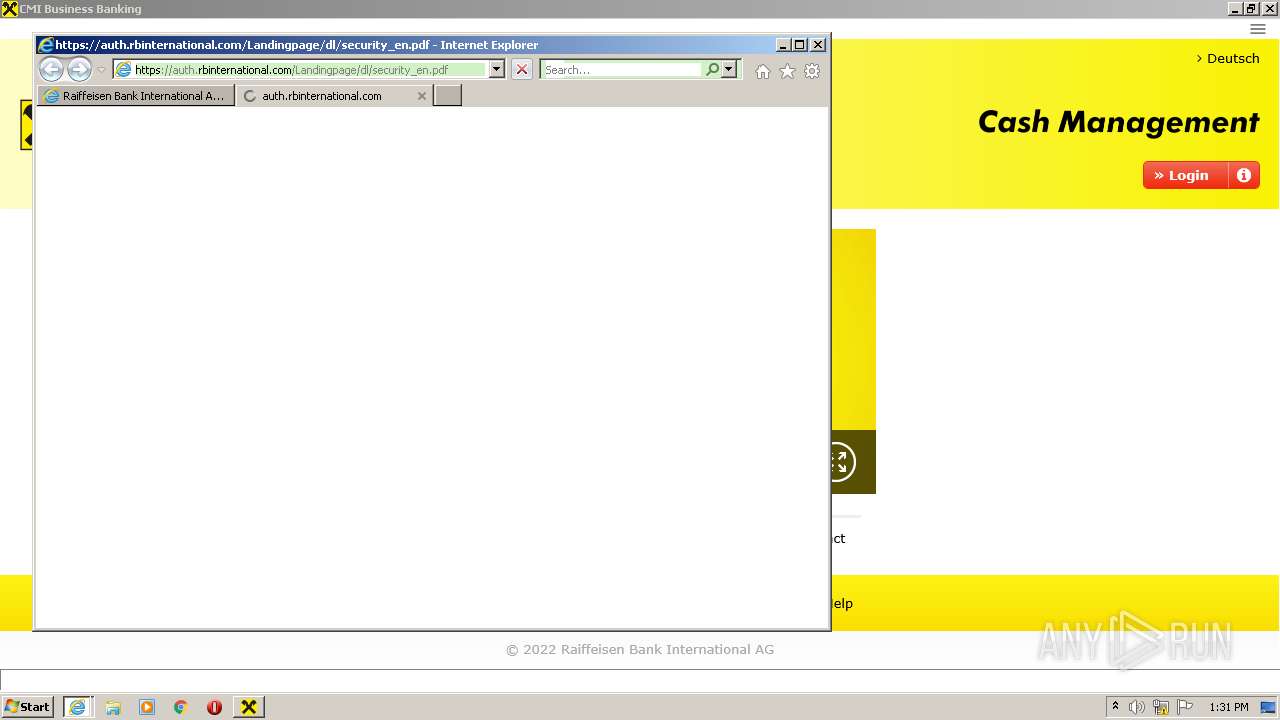Open the IE Tools gear icon
Screen dimensions: 1280x720
point(812,71)
